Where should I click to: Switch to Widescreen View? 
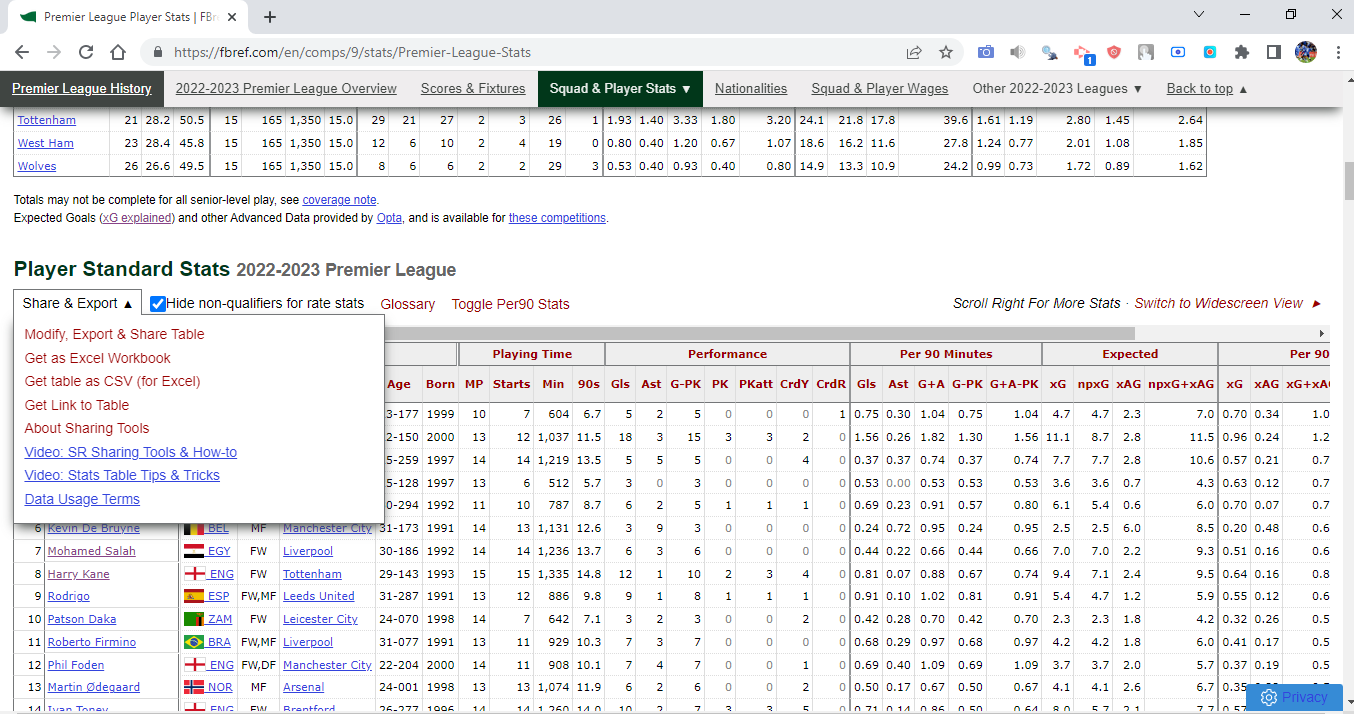(x=1219, y=303)
